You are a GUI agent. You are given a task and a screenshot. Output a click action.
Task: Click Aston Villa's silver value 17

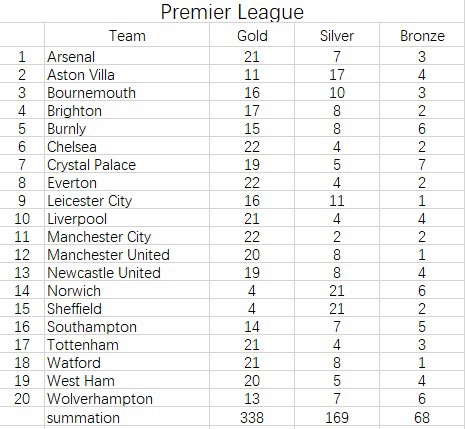click(337, 74)
